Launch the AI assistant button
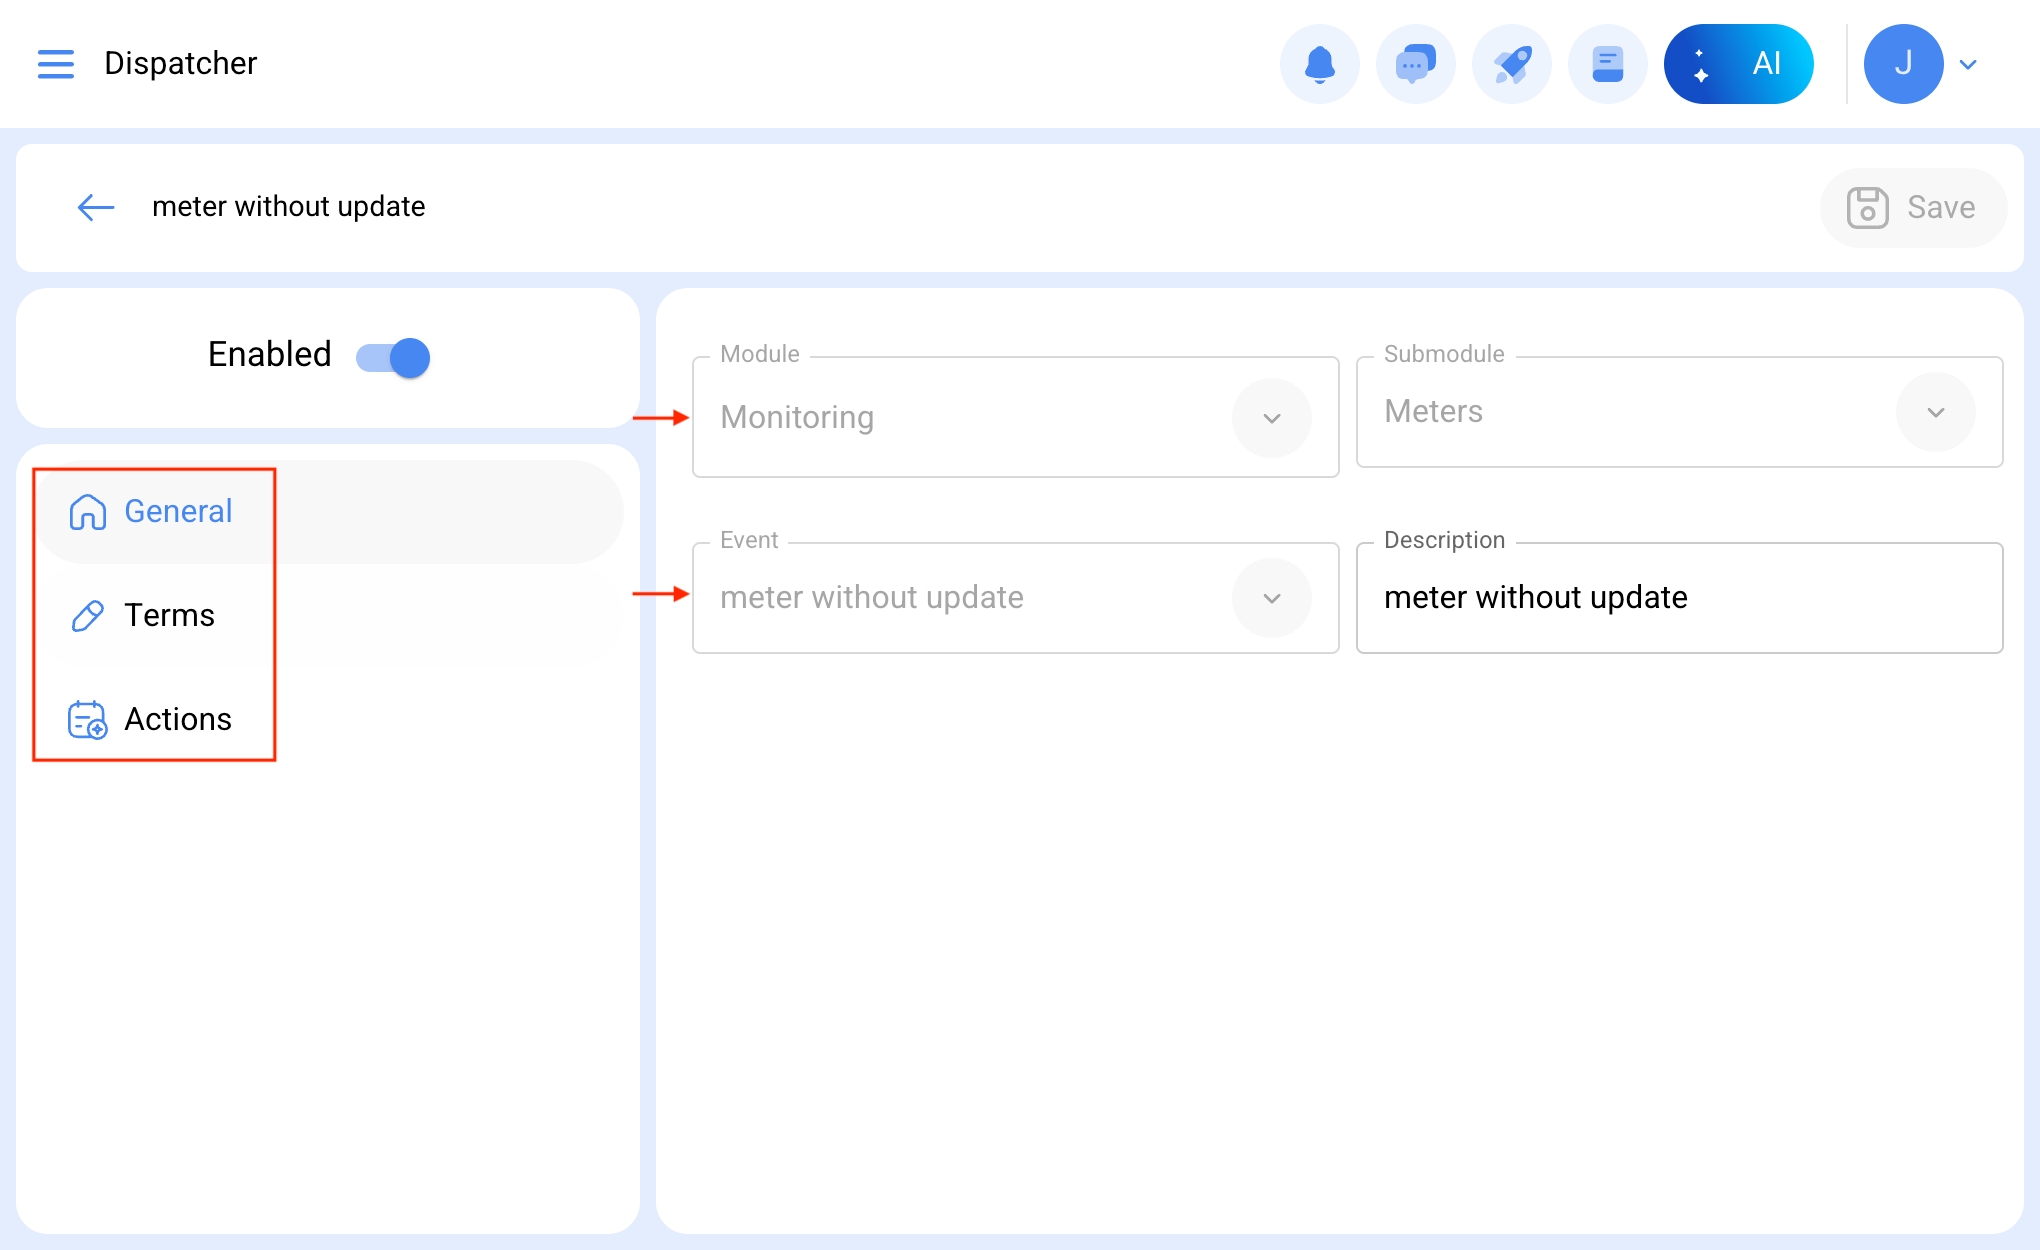Screen dimensions: 2040x1250 pos(1739,64)
